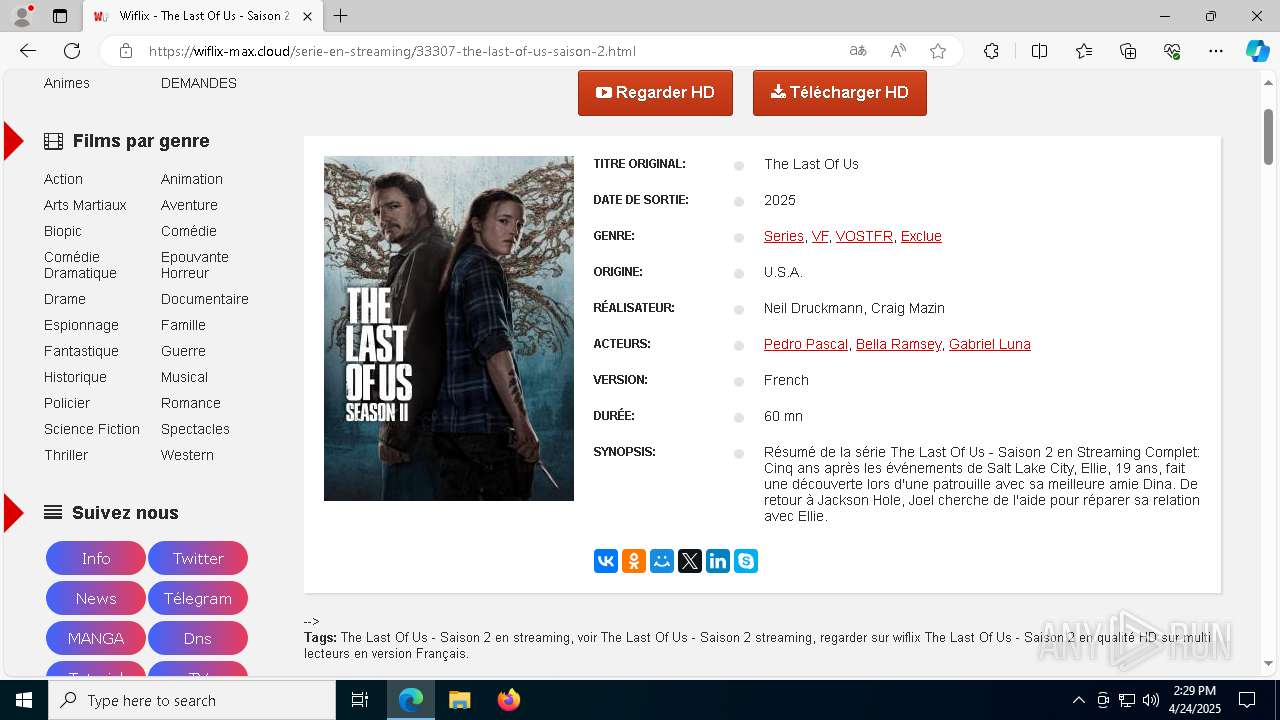Share on LinkedIn icon
This screenshot has height=720, width=1280.
(x=718, y=561)
